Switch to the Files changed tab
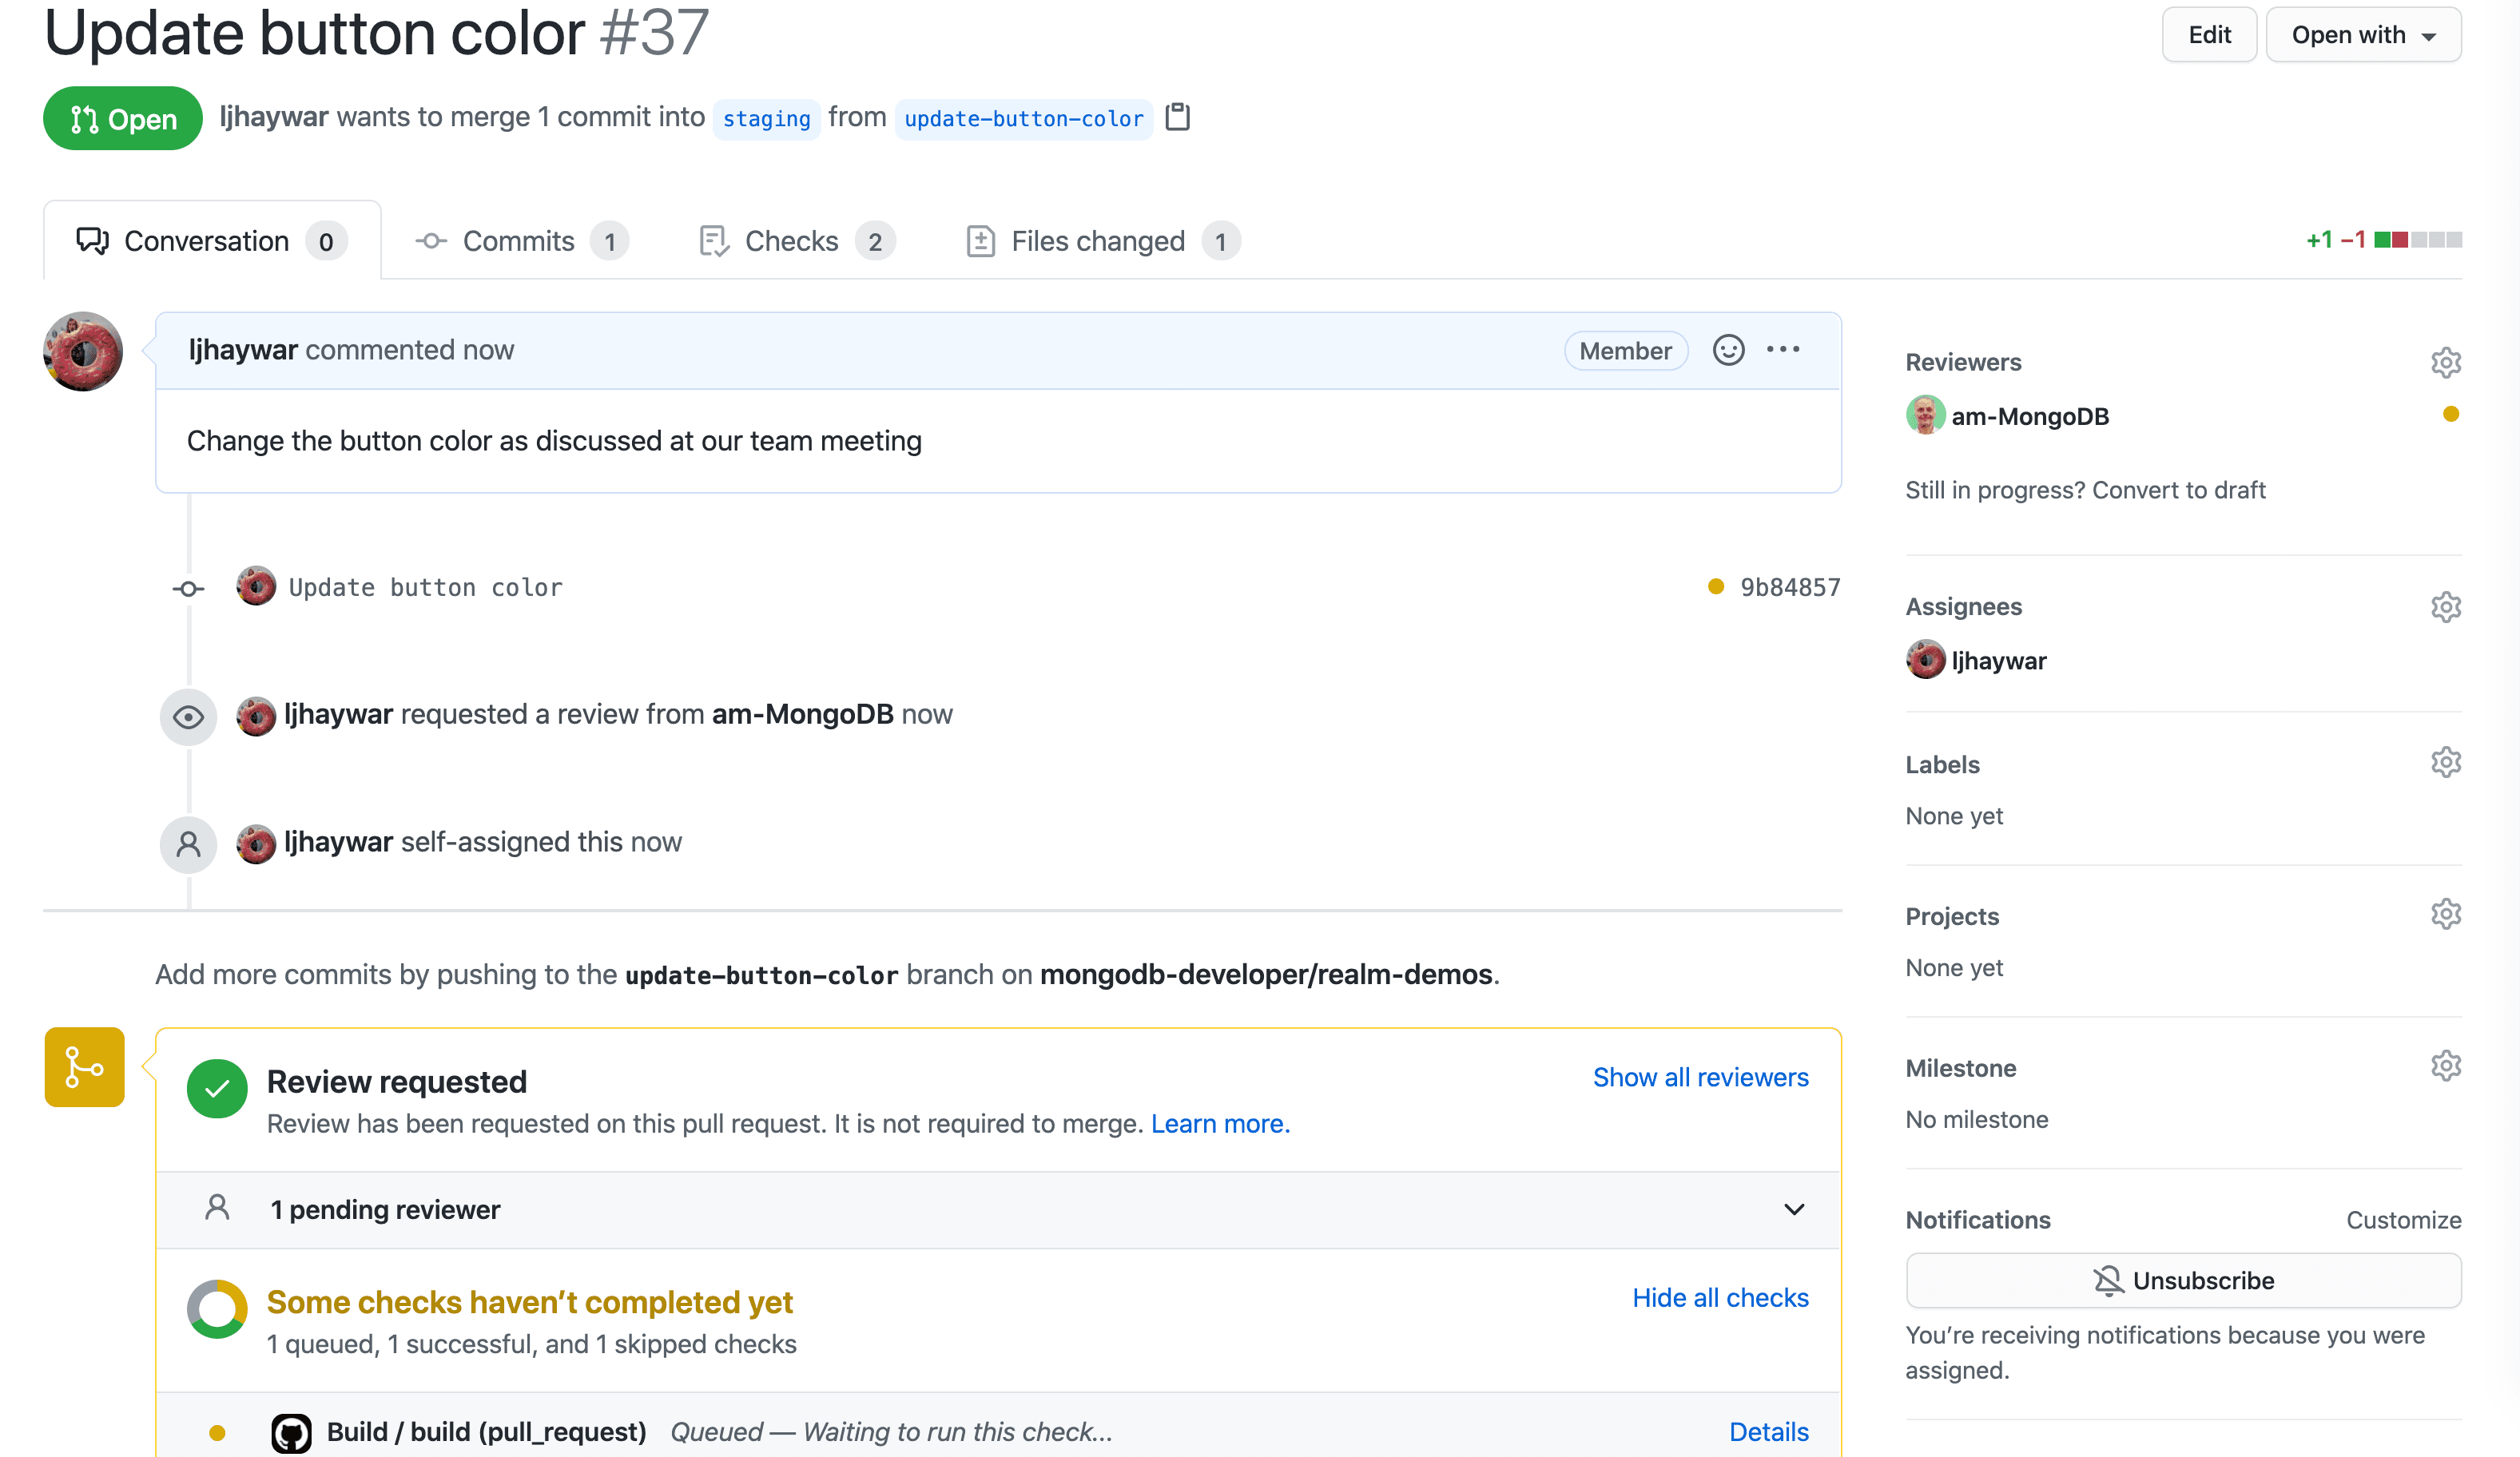Screen dimensions: 2520x1457 (1101, 241)
